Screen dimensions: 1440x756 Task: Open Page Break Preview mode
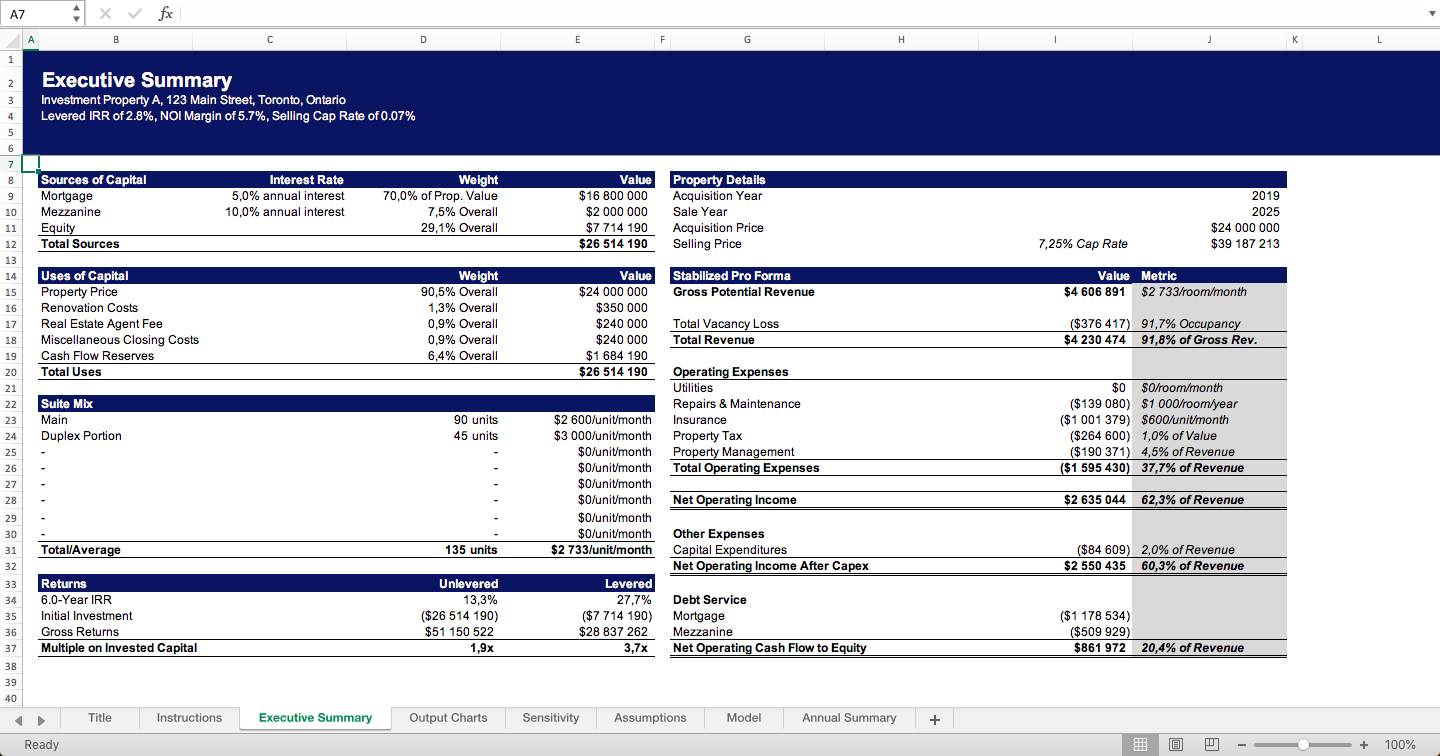(x=1211, y=745)
